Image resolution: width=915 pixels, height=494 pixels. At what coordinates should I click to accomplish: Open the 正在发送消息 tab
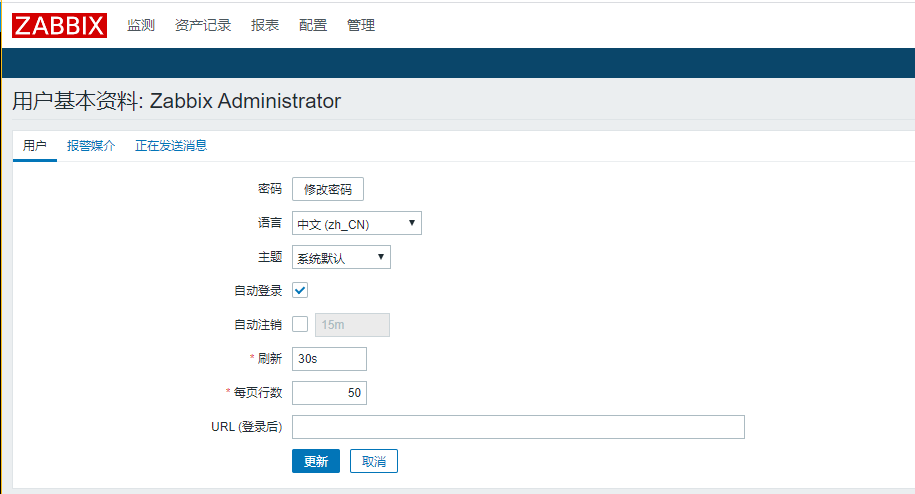(x=171, y=146)
